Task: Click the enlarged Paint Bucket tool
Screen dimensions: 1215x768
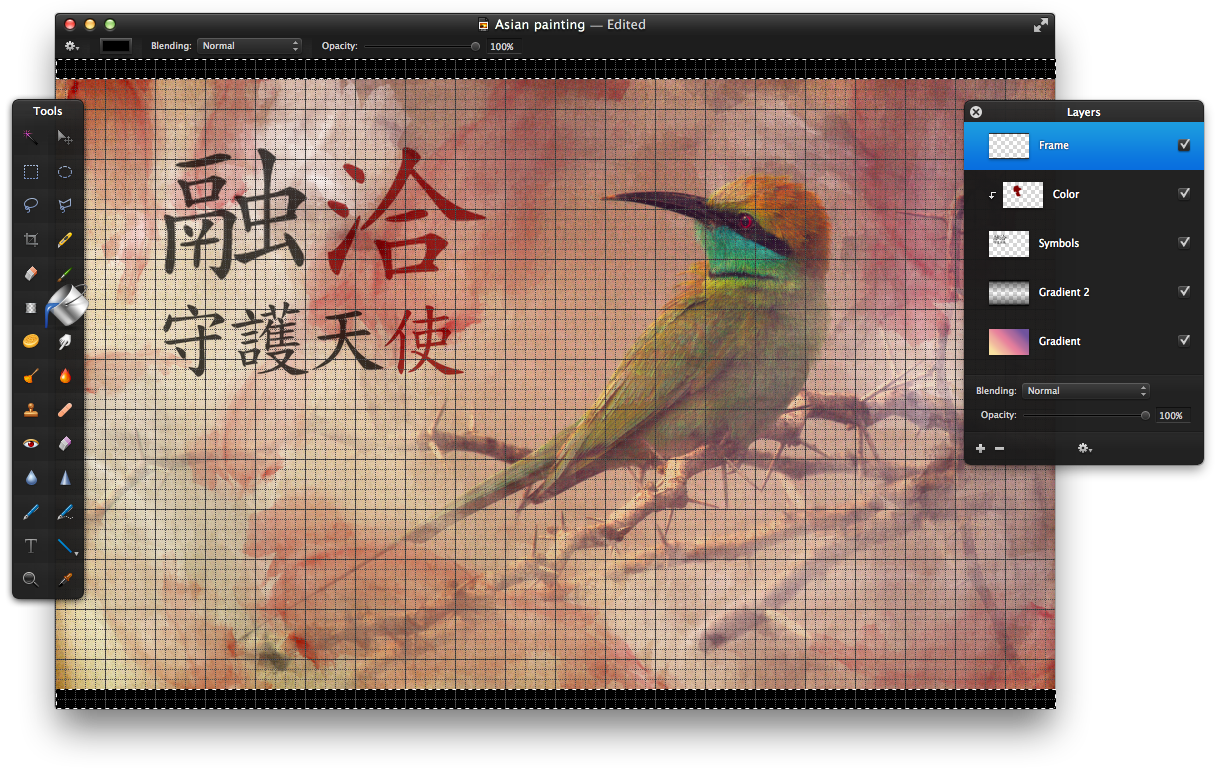Action: coord(66,305)
